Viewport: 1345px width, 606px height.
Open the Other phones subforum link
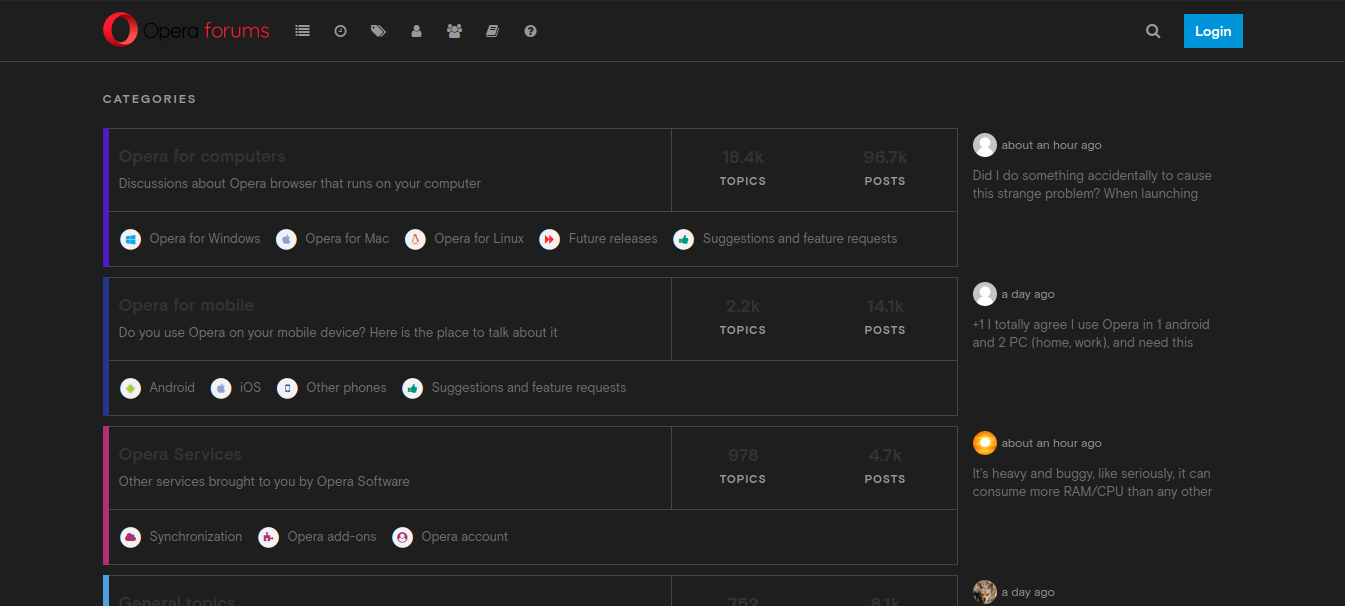pyautogui.click(x=346, y=388)
